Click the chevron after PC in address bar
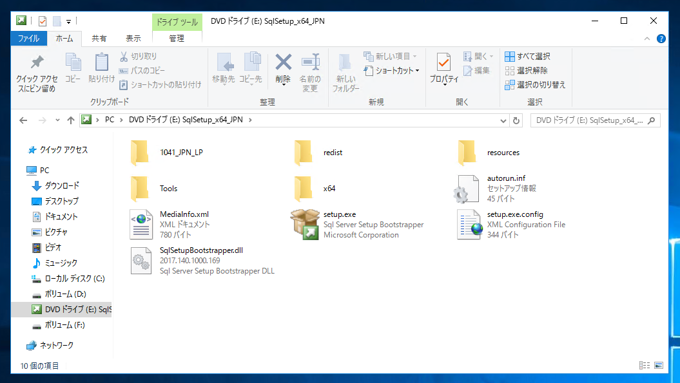The width and height of the screenshot is (680, 383). tap(121, 120)
